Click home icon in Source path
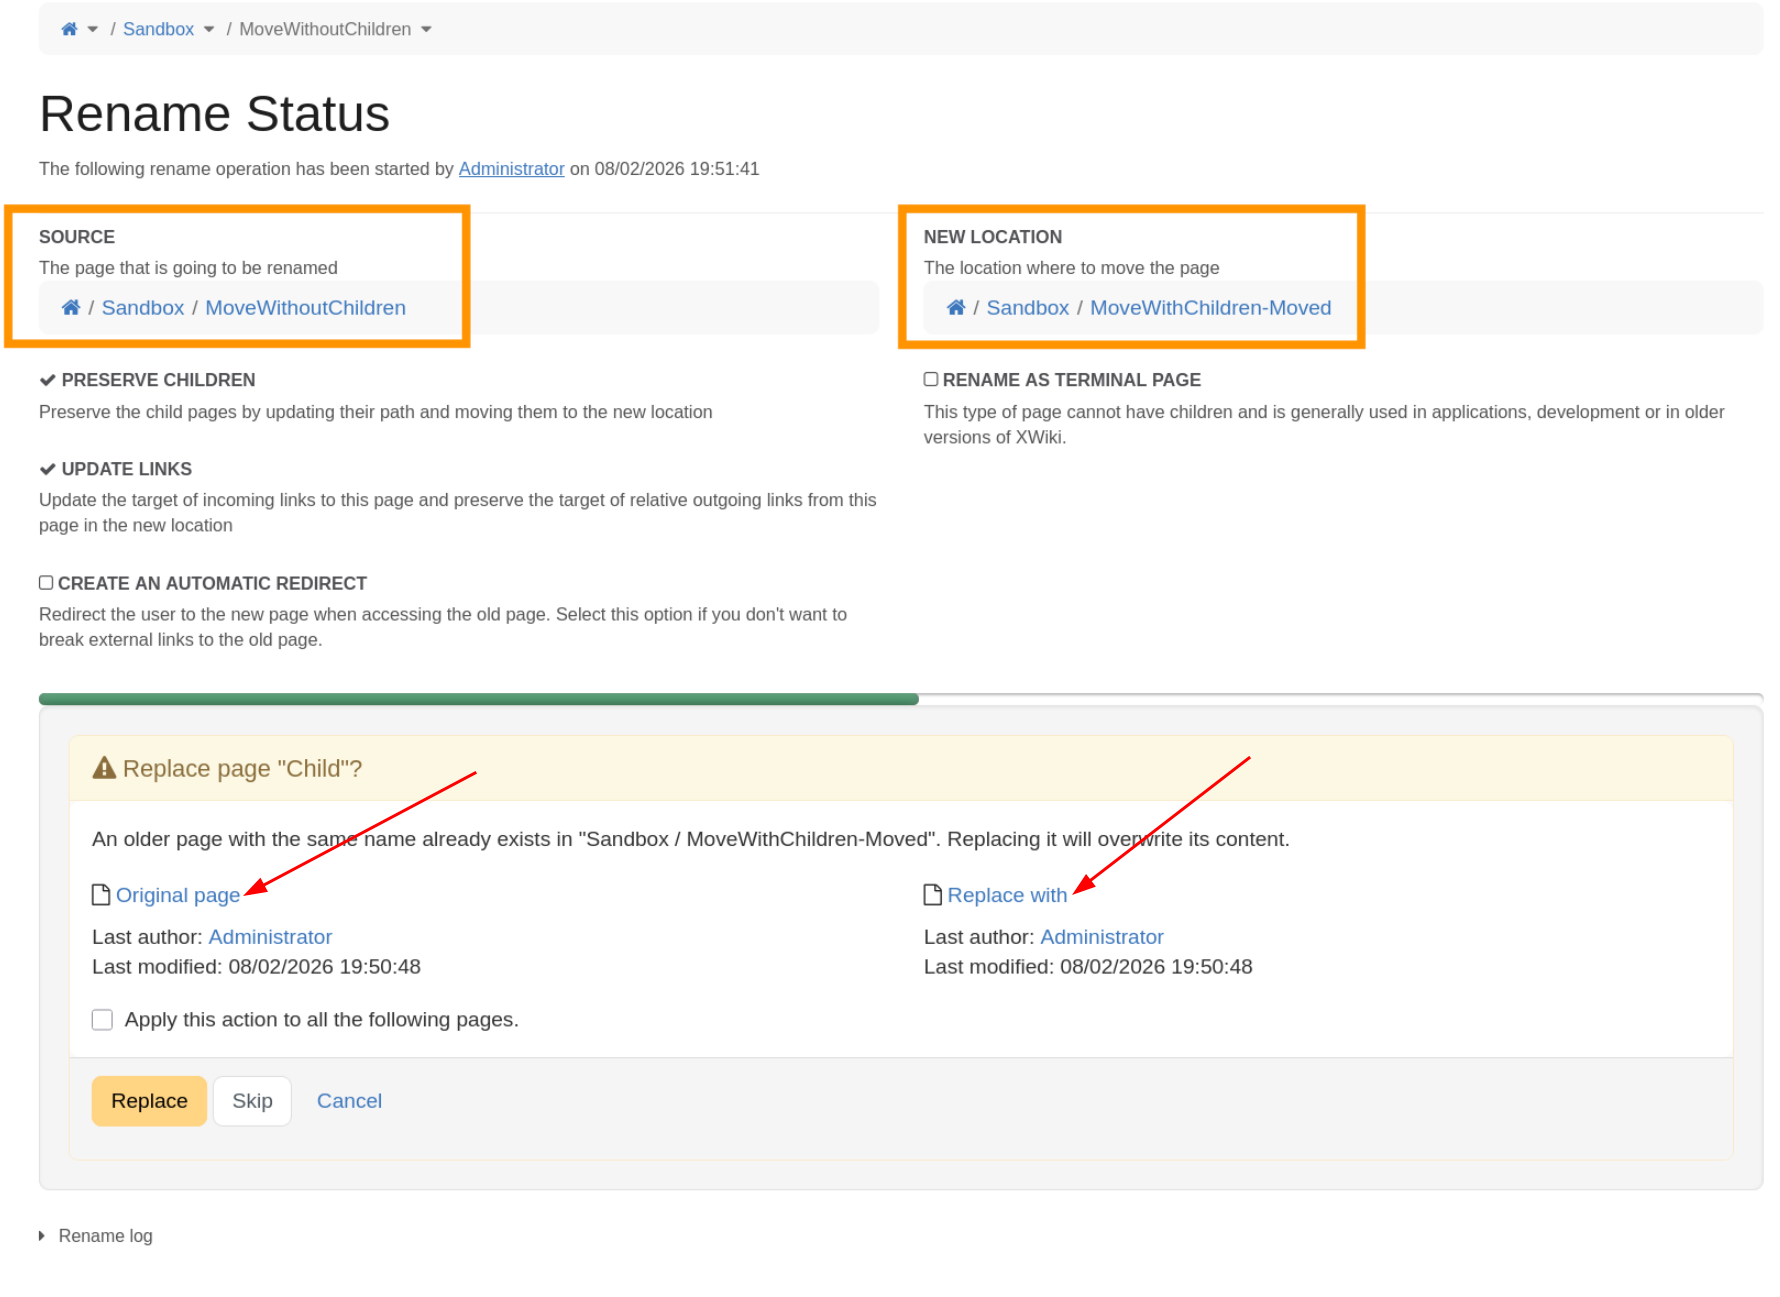Viewport: 1780px width, 1297px height. pyautogui.click(x=71, y=308)
